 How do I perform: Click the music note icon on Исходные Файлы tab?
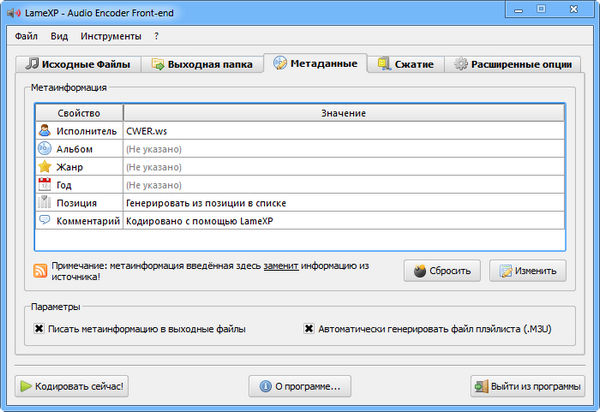pos(32,64)
